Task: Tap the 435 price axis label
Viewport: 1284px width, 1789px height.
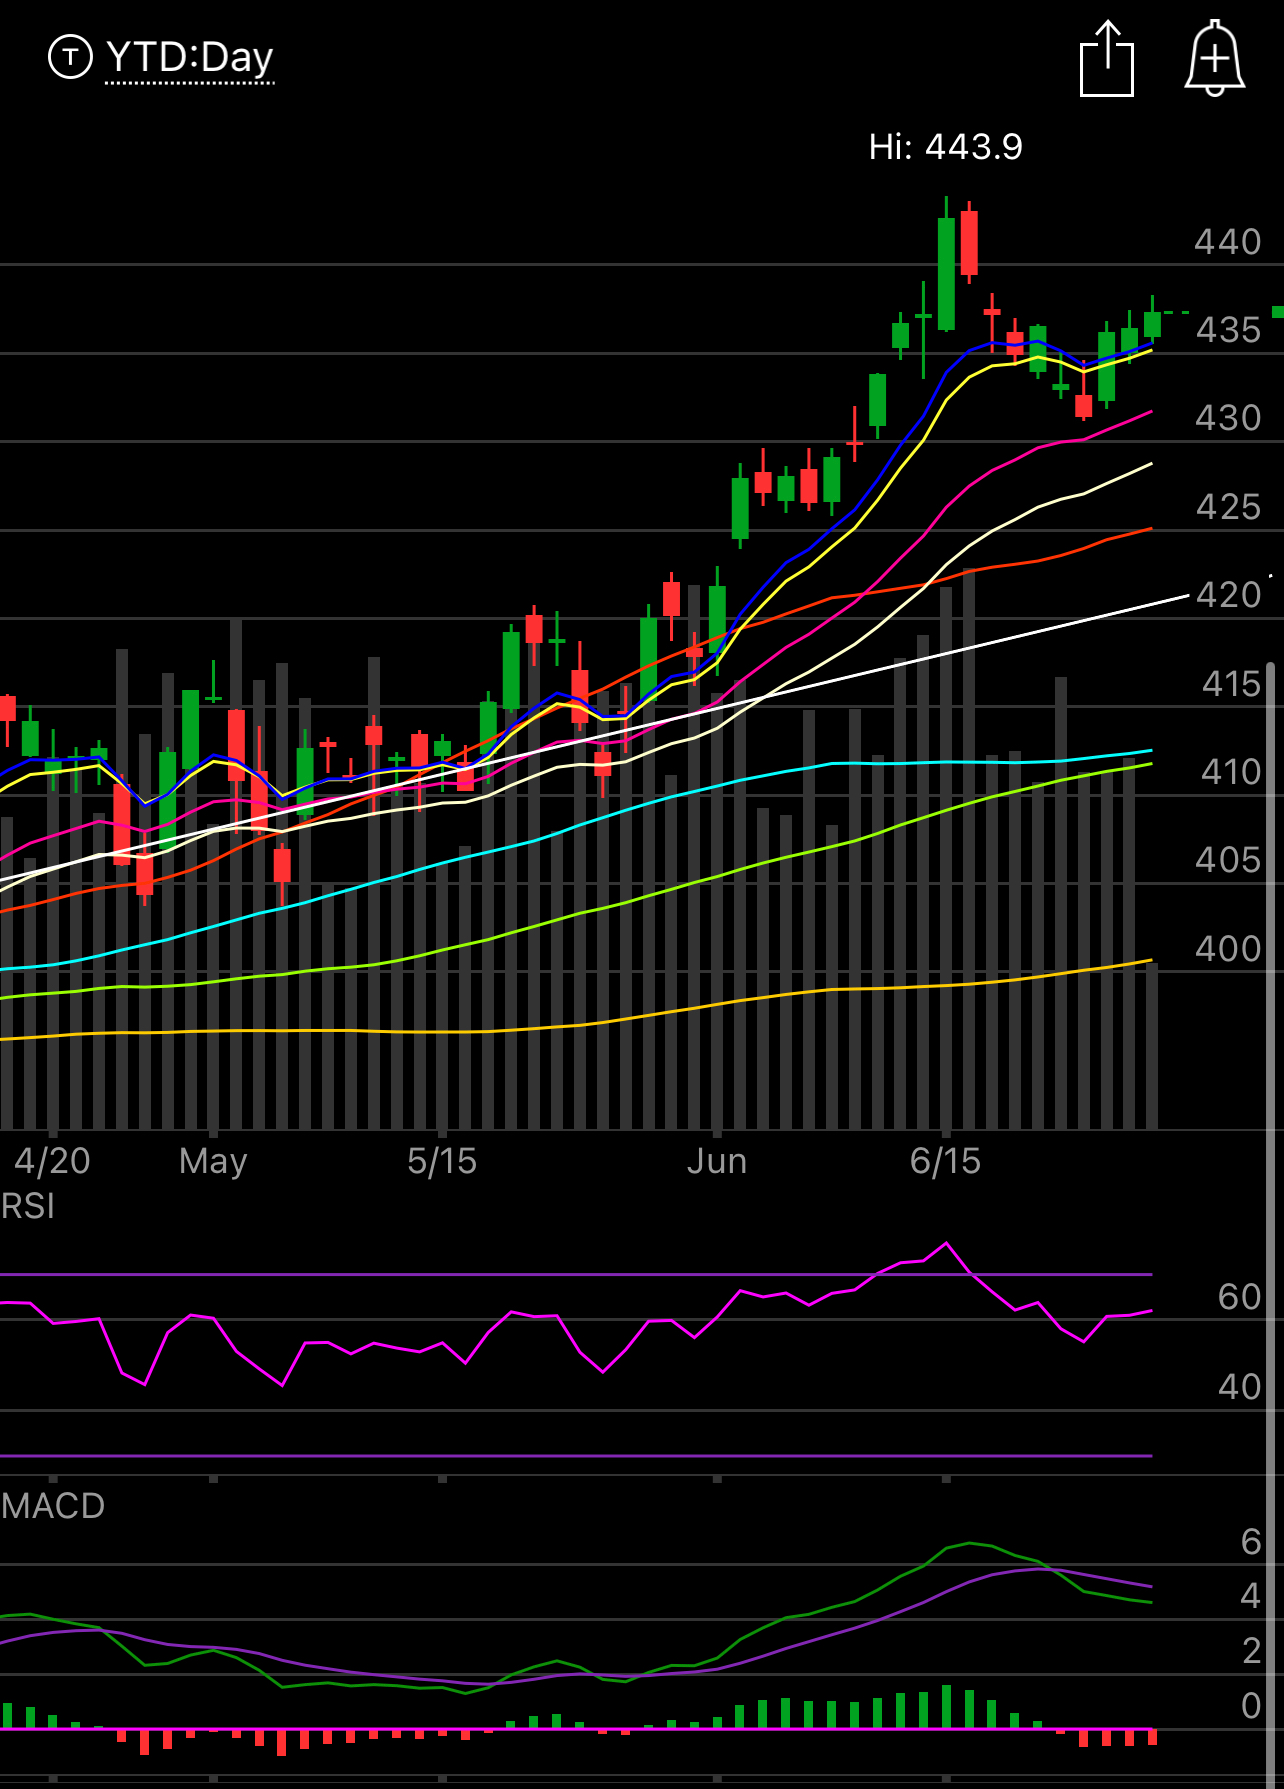Action: pos(1229,330)
